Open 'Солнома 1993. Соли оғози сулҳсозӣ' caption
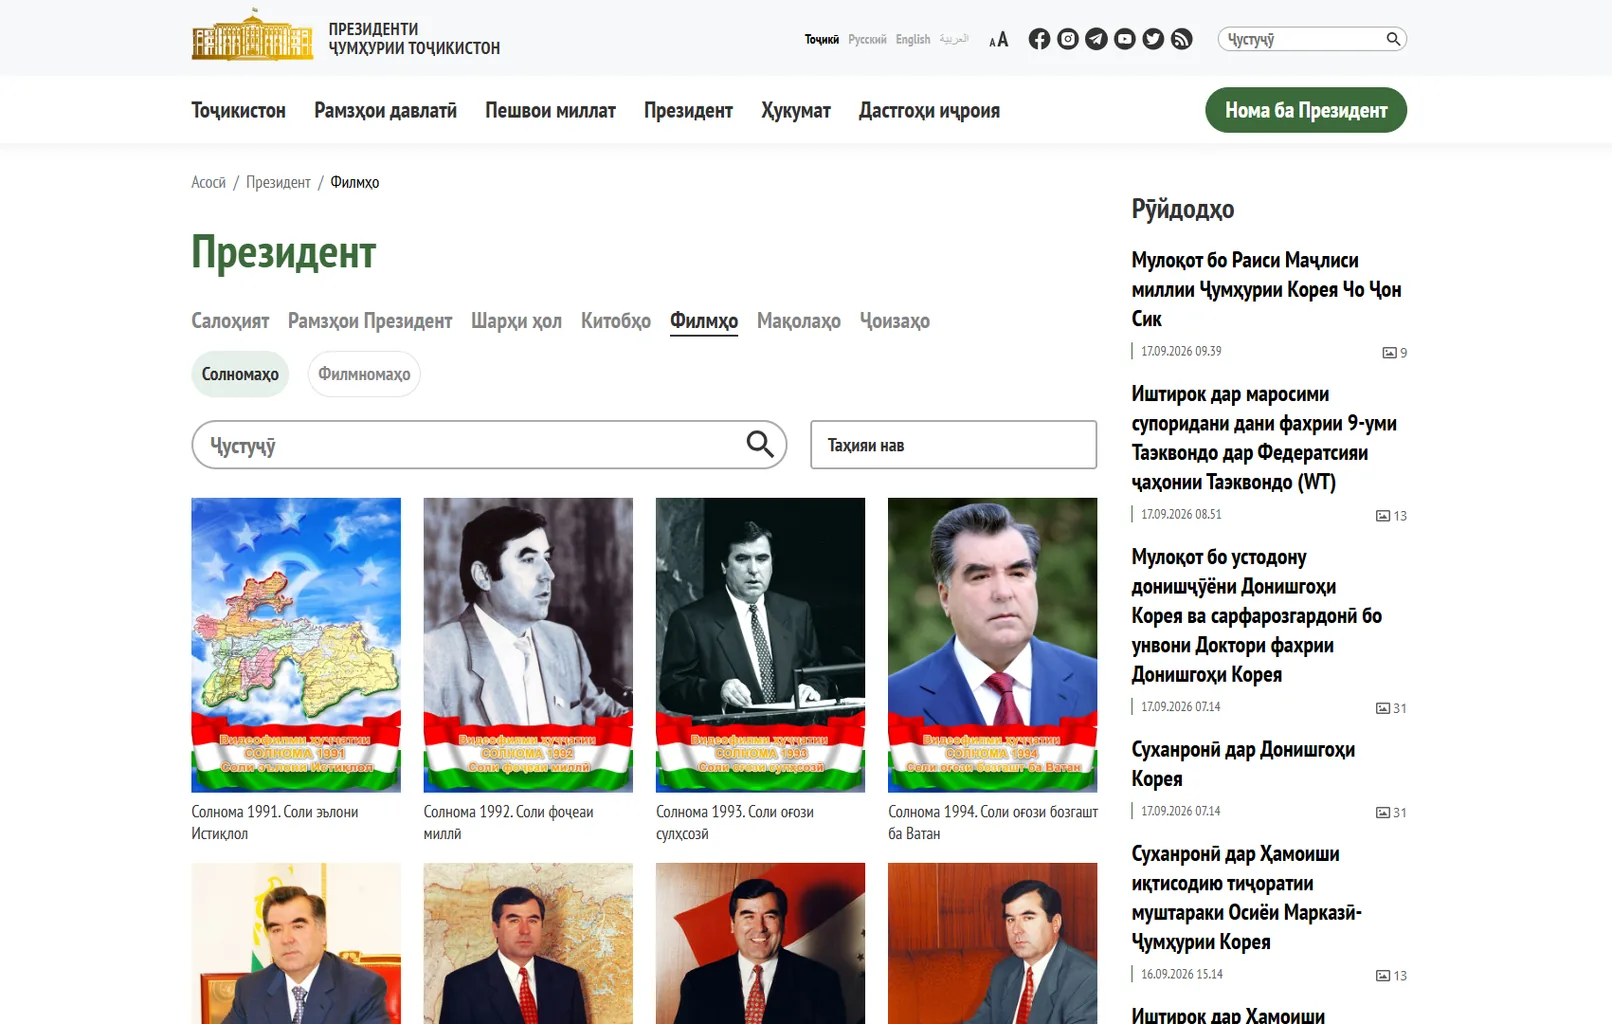1612x1024 pixels. tap(735, 822)
